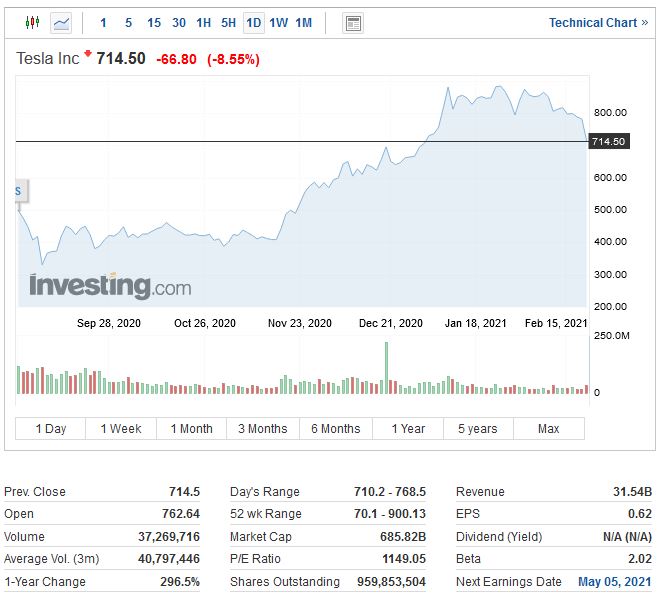Click the Investing.com logo watermark

click(x=110, y=286)
